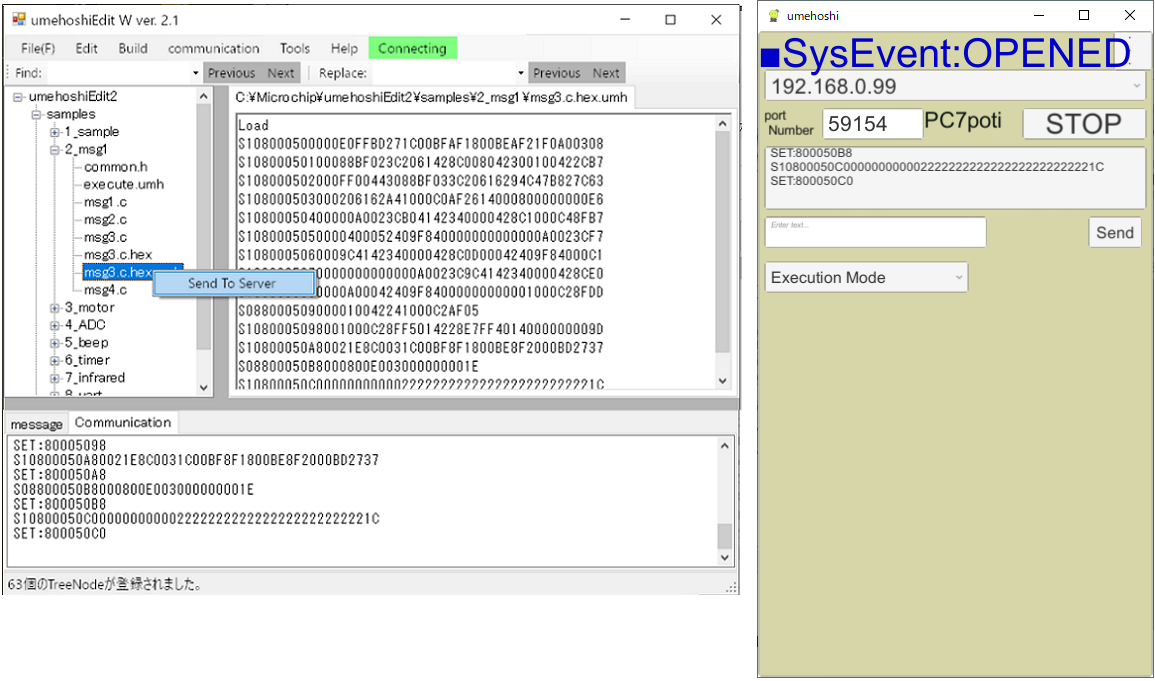Expand the 4_ADC tree node
This screenshot has height=681, width=1155.
(x=55, y=325)
